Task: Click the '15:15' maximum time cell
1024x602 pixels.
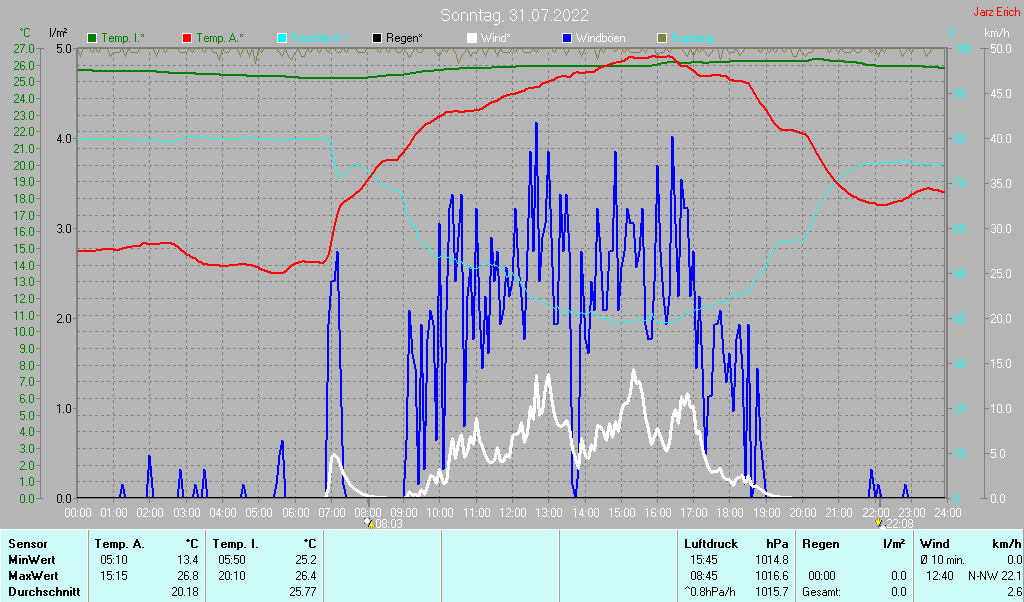Action: coord(114,577)
